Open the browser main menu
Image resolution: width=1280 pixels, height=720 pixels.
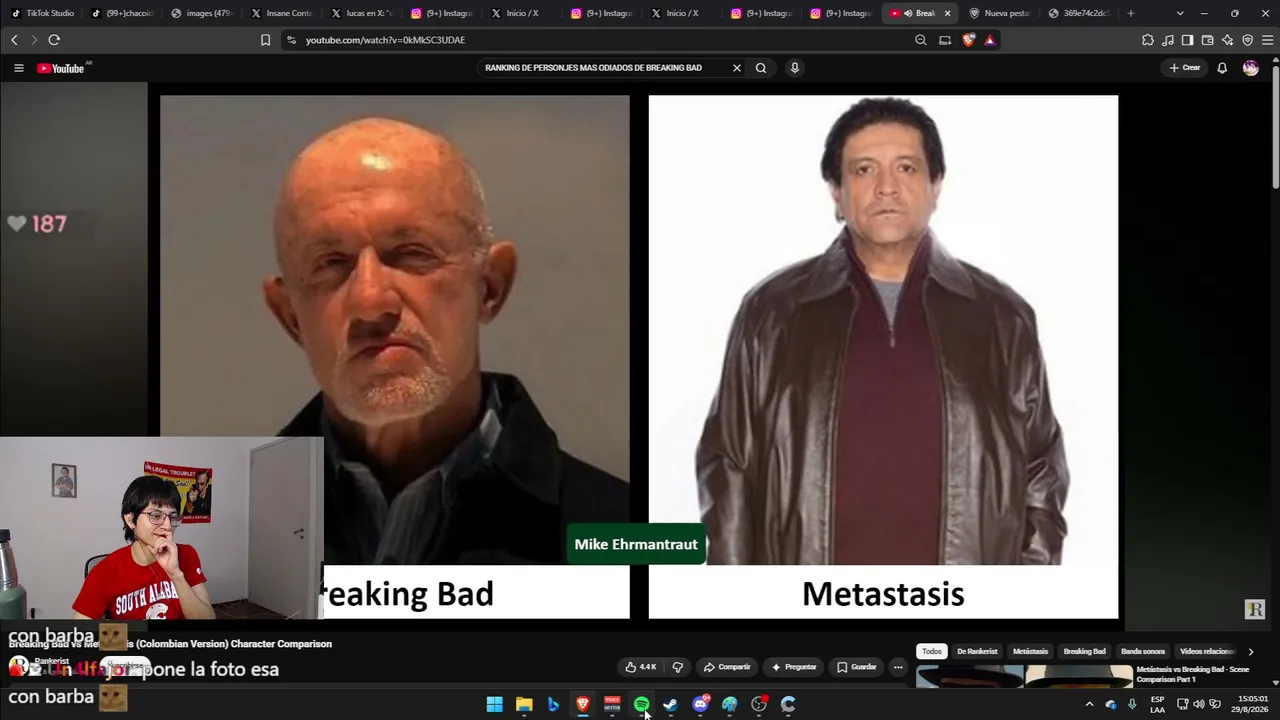point(1268,40)
